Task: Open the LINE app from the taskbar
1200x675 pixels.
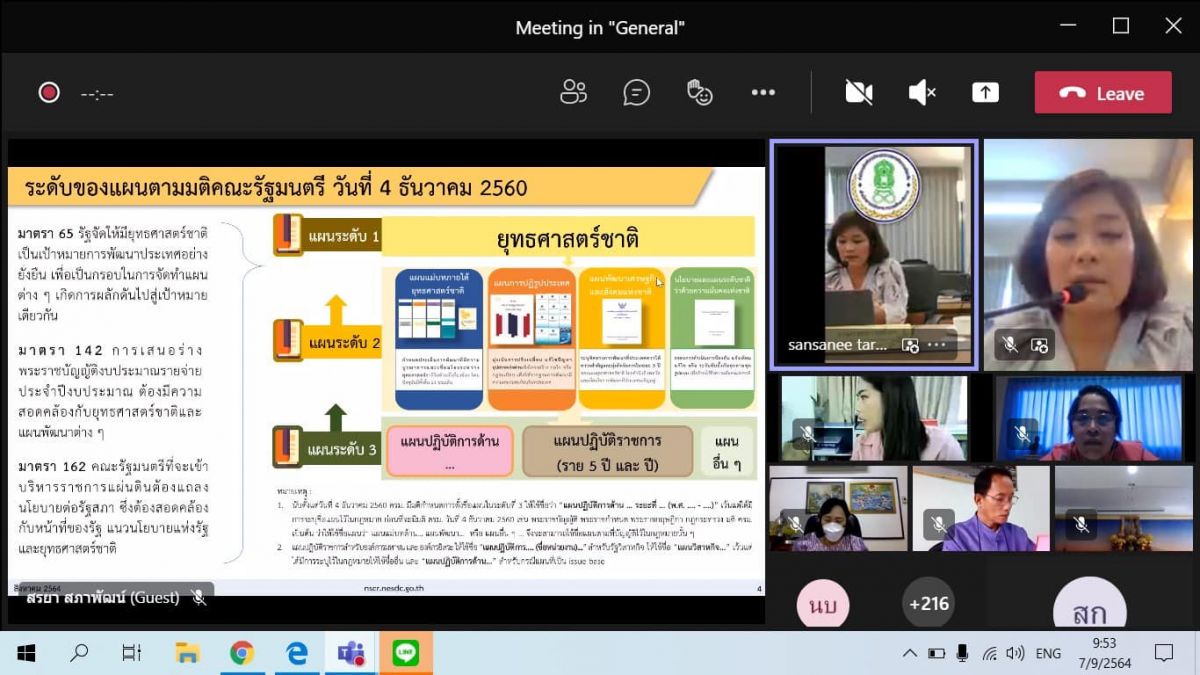Action: pyautogui.click(x=405, y=653)
